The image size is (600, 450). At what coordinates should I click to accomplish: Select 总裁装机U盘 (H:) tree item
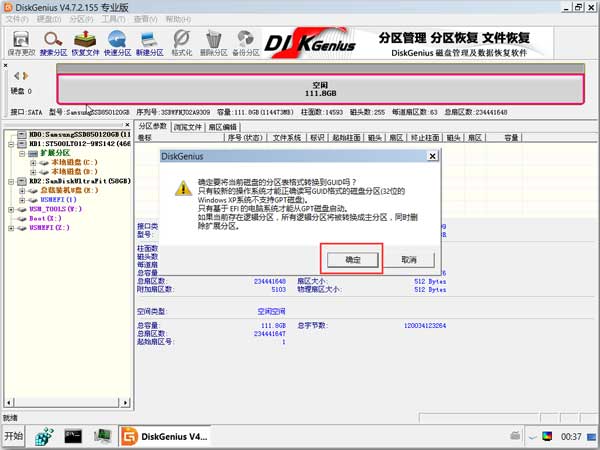(x=69, y=190)
